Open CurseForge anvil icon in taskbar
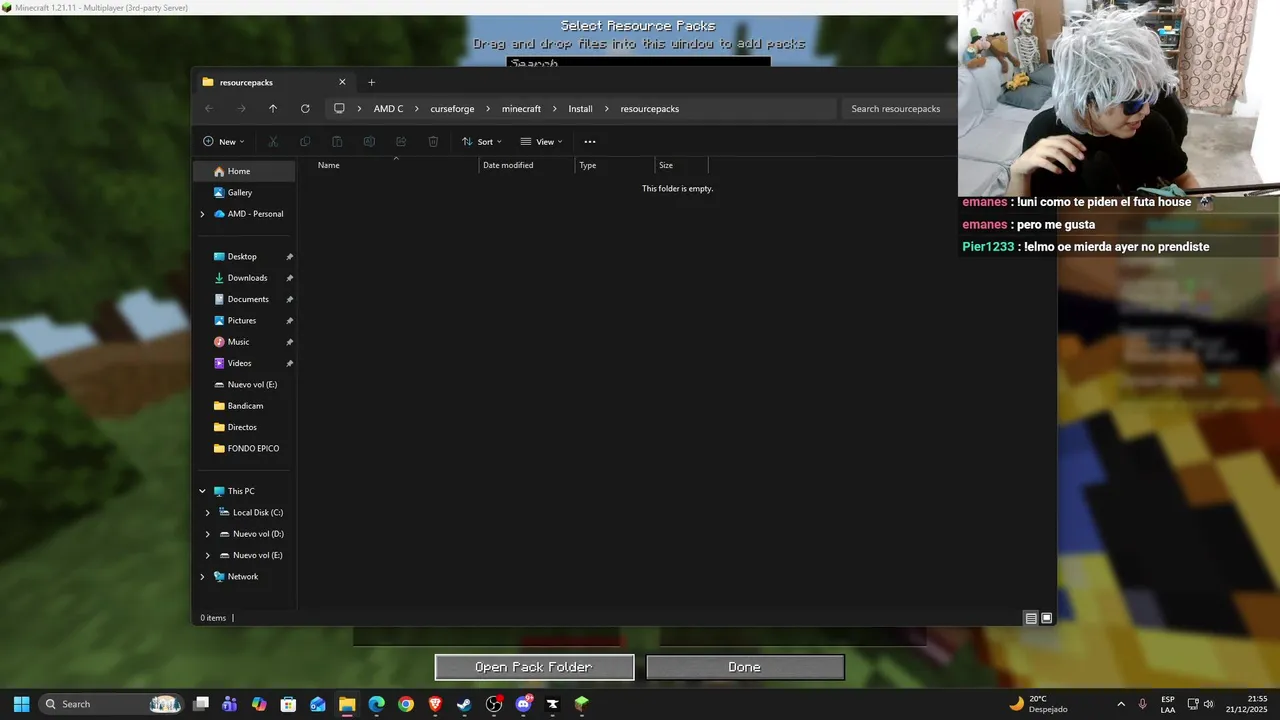The image size is (1280, 720). pos(552,704)
